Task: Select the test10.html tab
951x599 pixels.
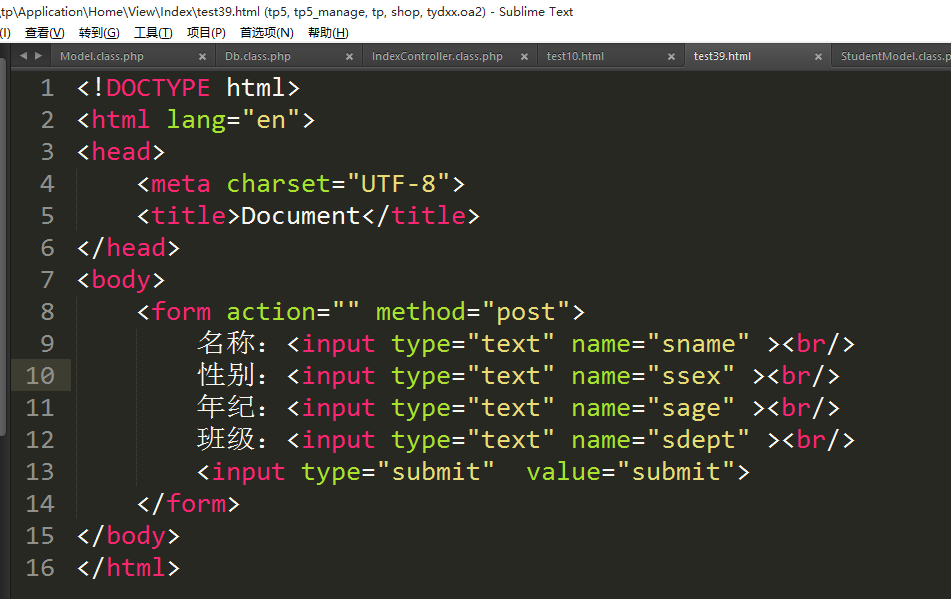Action: 575,56
